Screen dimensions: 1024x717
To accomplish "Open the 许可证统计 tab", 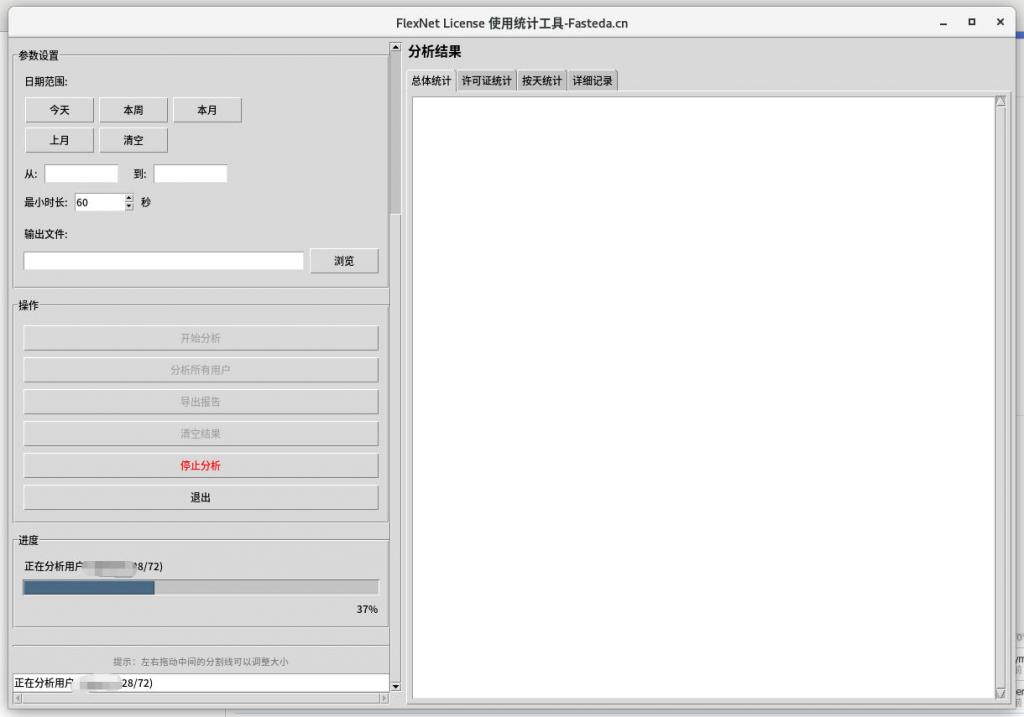I will [x=486, y=82].
